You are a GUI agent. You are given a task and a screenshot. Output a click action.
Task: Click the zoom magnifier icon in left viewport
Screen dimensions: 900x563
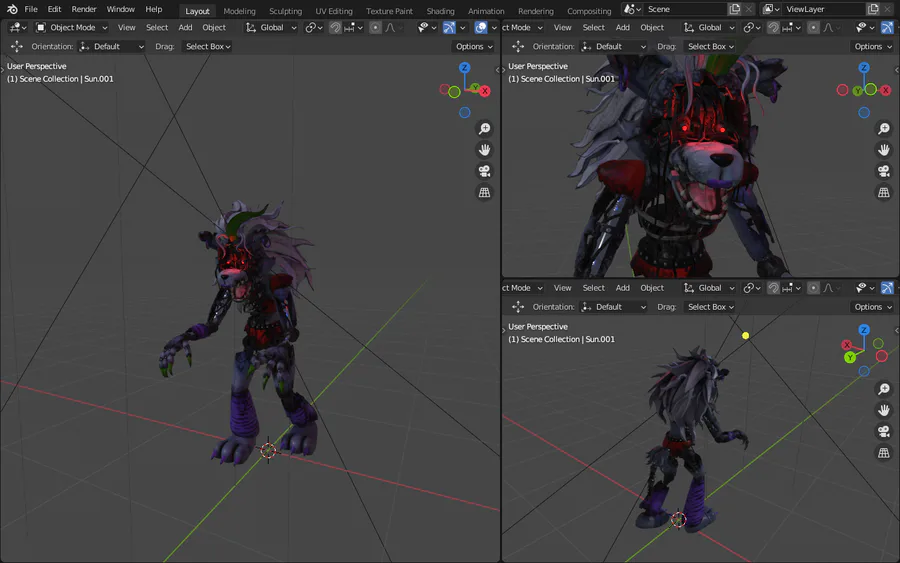click(x=484, y=129)
